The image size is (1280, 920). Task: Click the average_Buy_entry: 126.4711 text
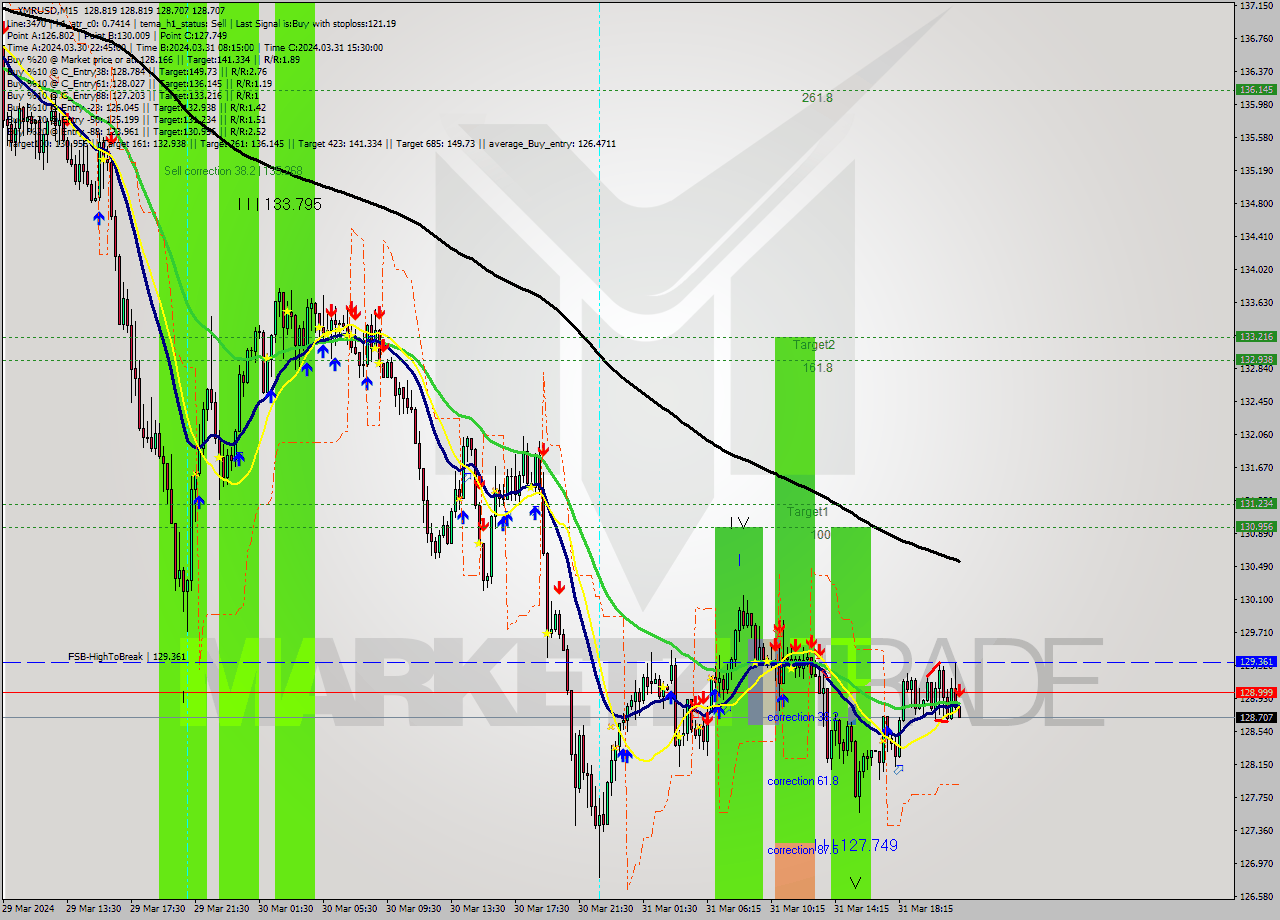(552, 144)
